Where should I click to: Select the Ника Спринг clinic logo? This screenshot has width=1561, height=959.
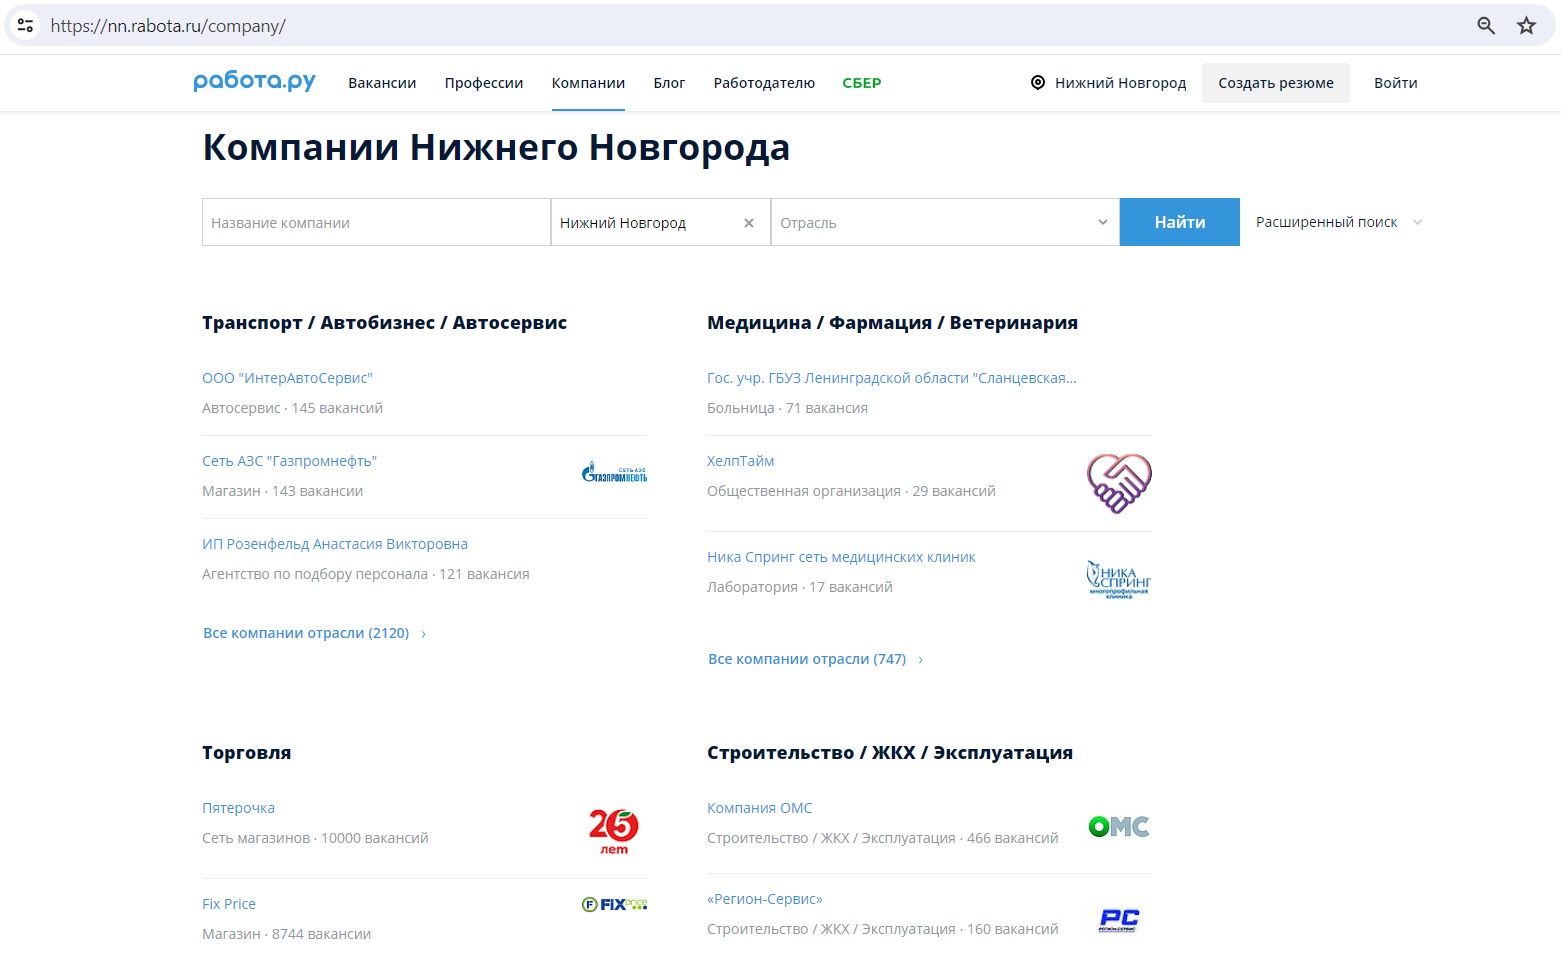(x=1119, y=579)
